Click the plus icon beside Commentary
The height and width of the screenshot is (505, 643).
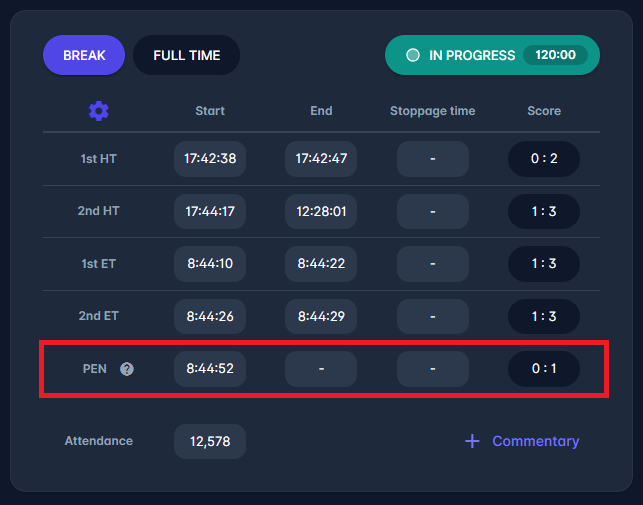click(x=472, y=441)
